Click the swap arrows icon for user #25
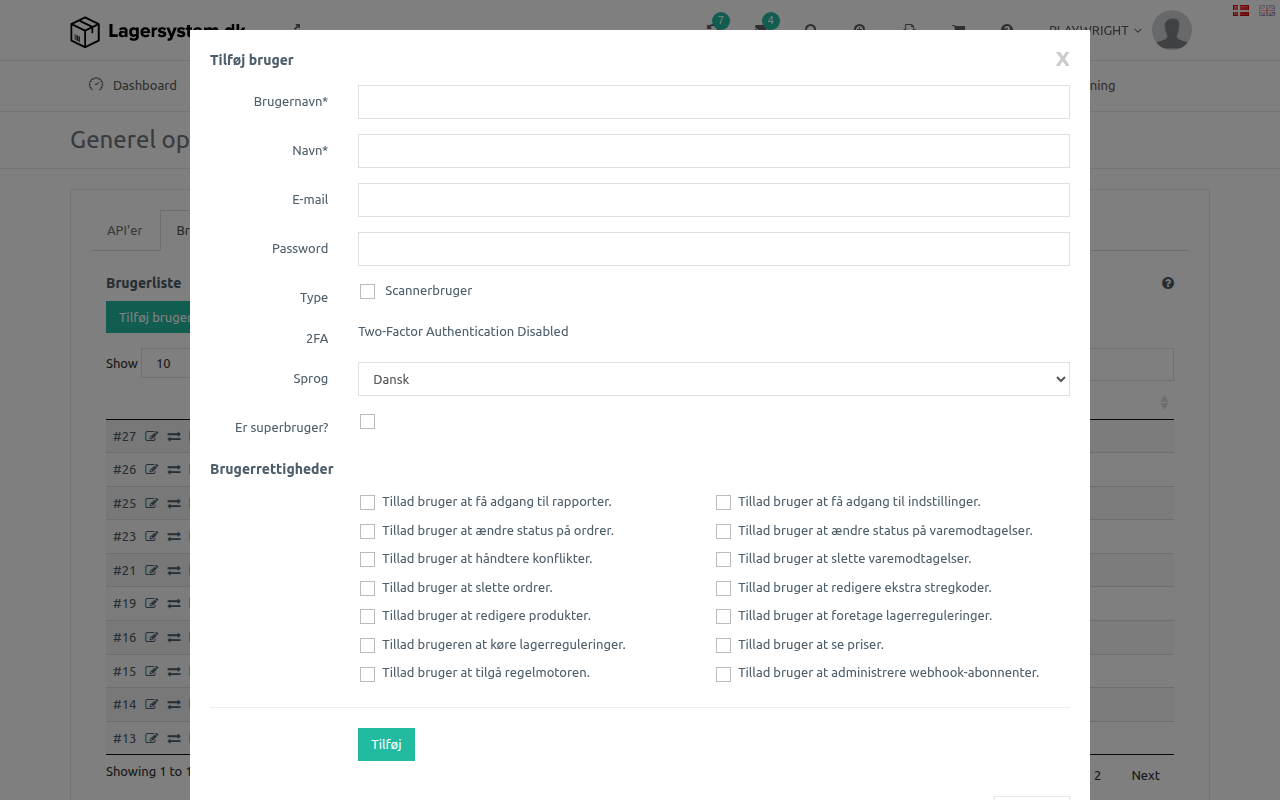1280x800 pixels. [174, 503]
